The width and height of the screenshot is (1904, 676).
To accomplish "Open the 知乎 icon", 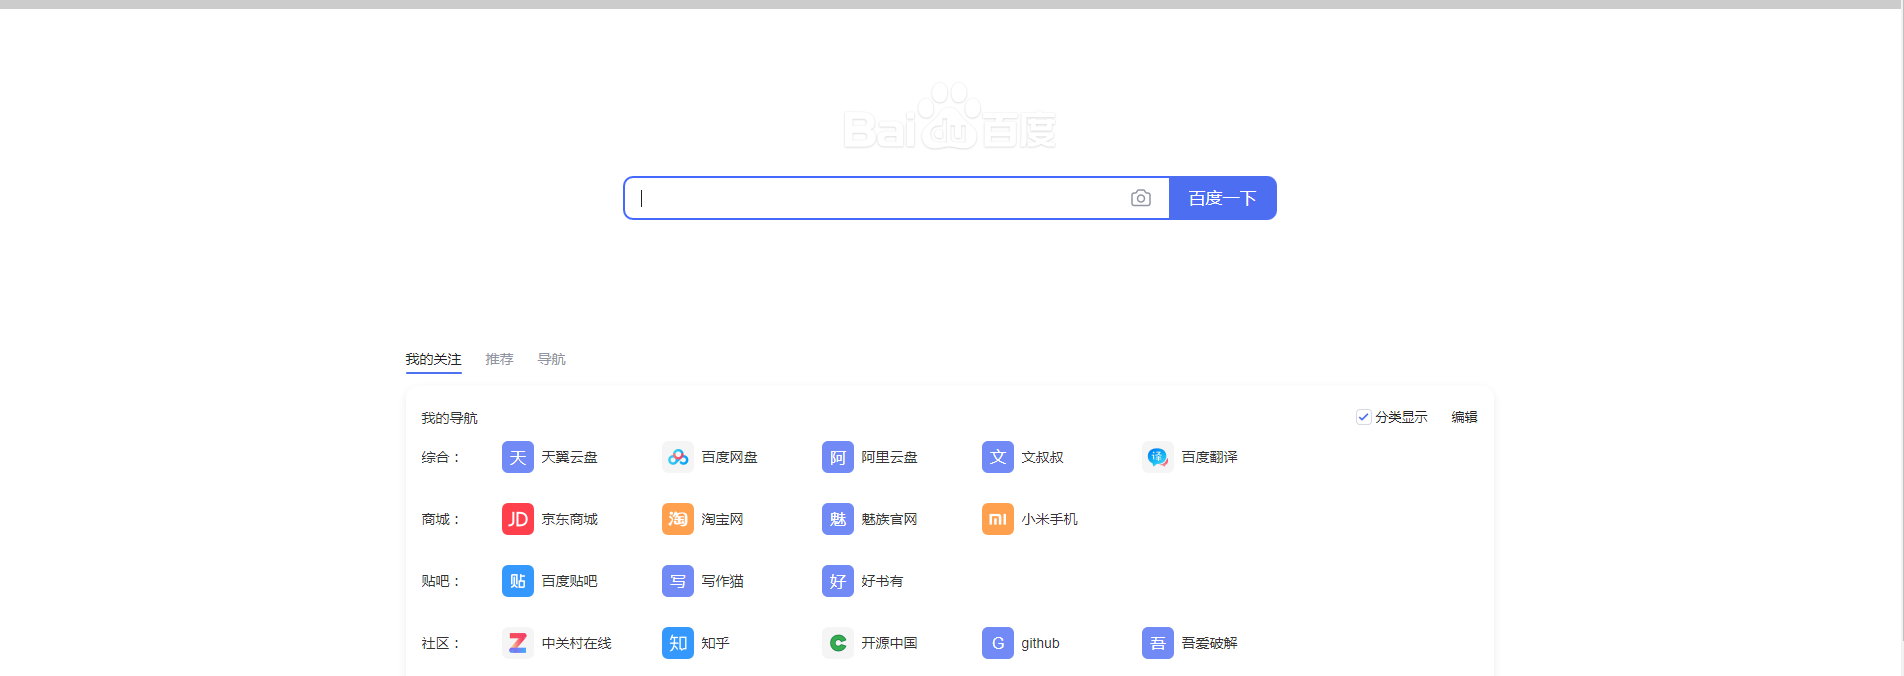I will [x=678, y=643].
